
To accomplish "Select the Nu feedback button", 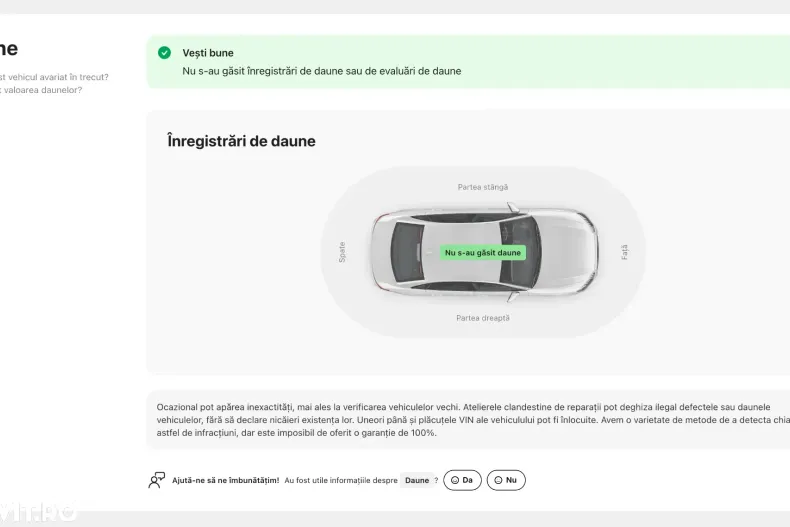I will pos(506,480).
